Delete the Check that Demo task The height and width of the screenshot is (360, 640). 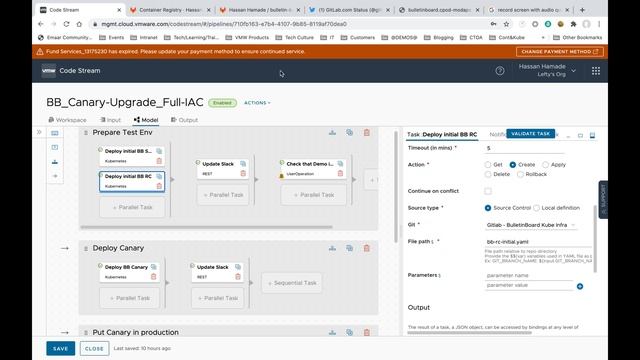point(340,173)
